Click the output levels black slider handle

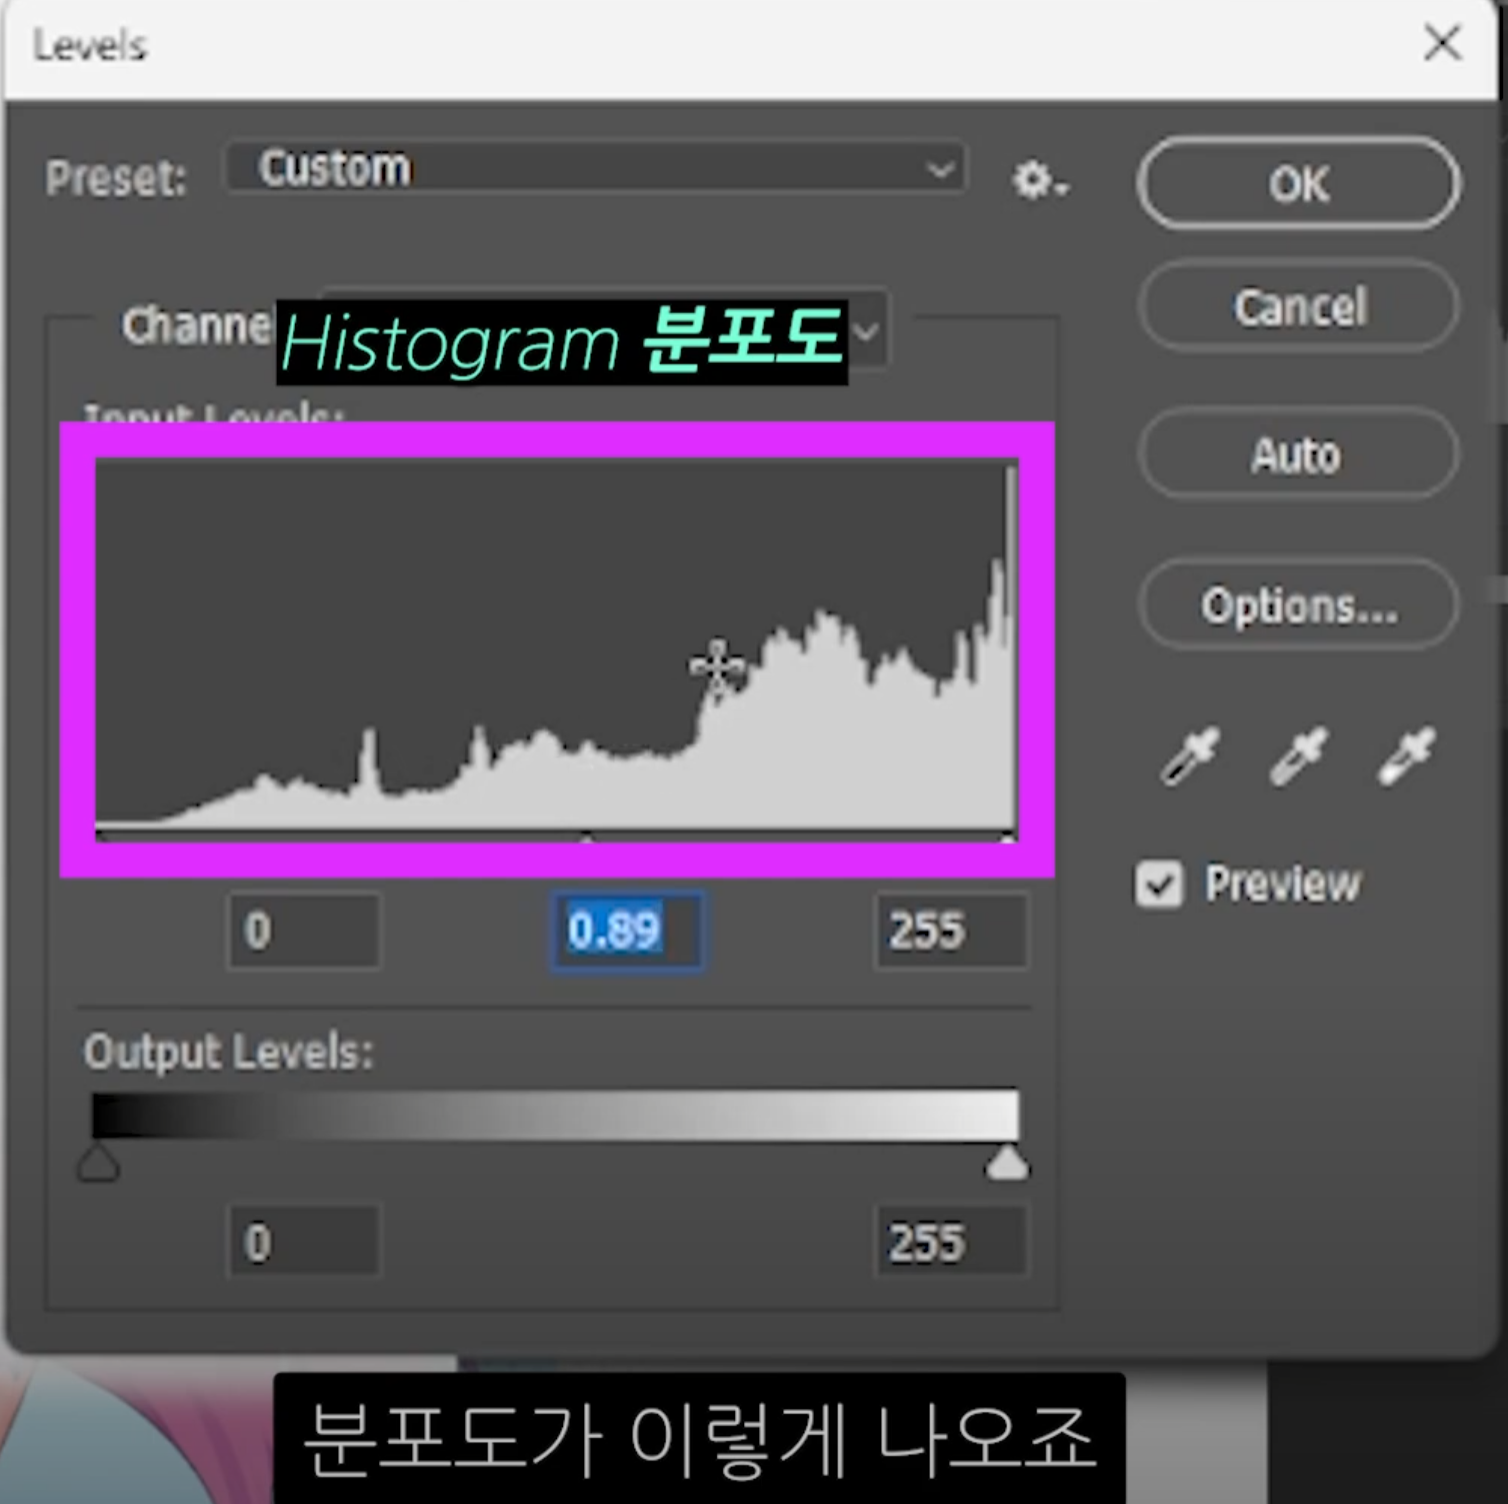pos(98,1164)
